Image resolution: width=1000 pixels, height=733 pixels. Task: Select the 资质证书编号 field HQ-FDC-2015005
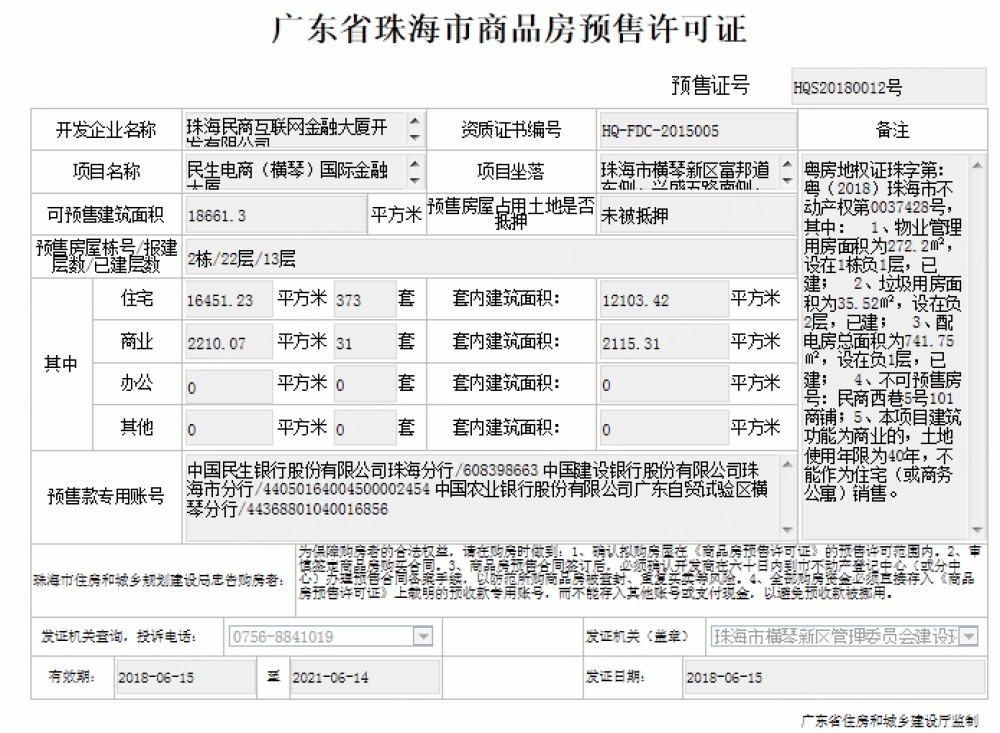pos(698,130)
